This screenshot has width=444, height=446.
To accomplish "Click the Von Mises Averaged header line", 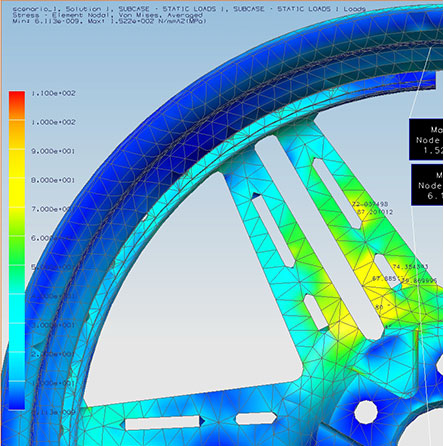I will (x=107, y=15).
